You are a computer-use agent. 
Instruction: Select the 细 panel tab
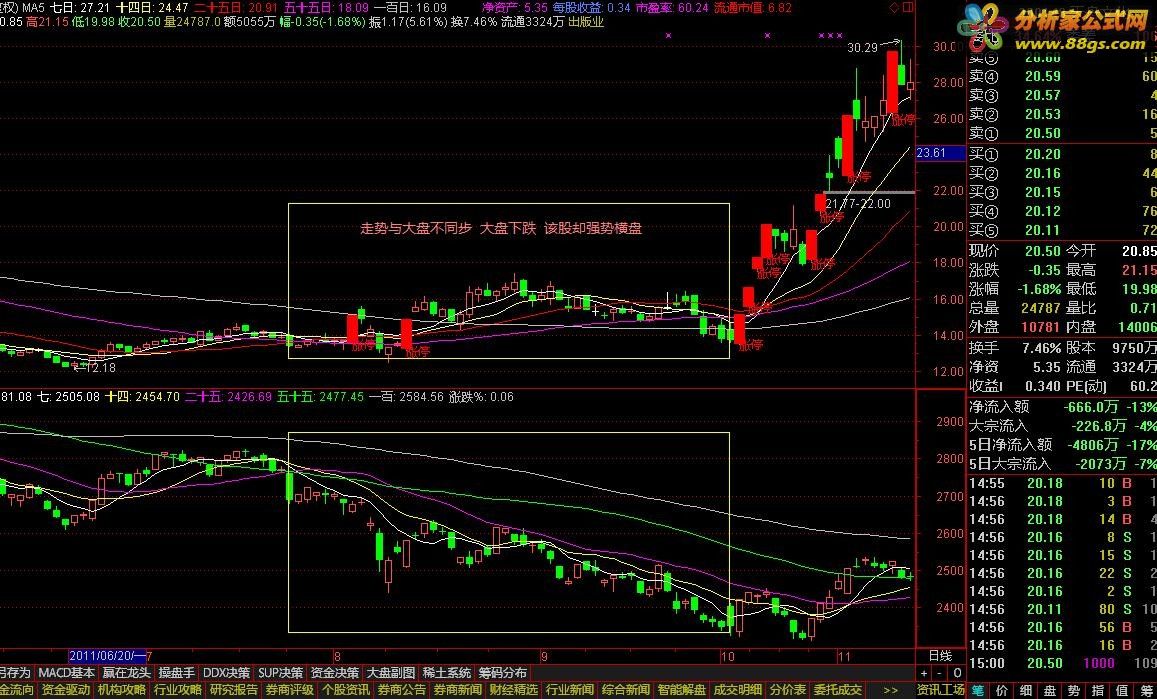[x=1026, y=691]
